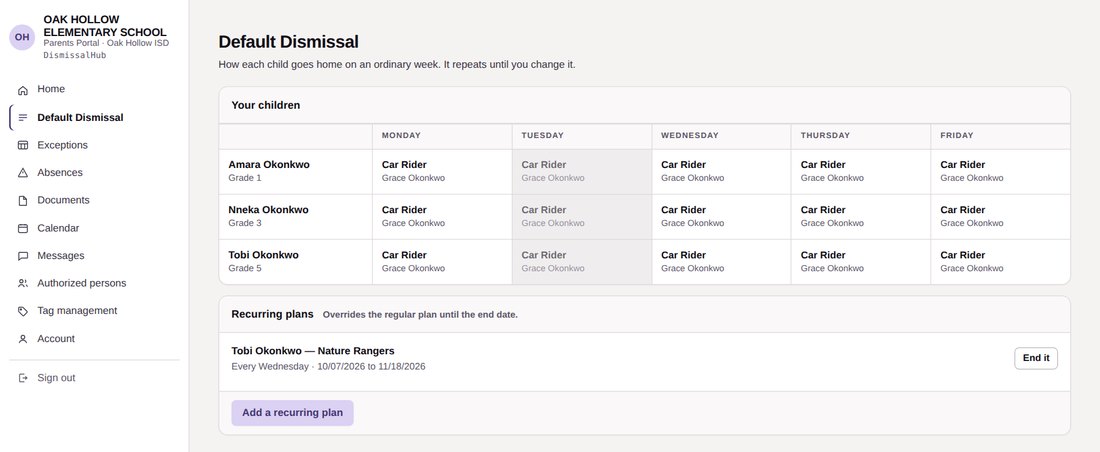The width and height of the screenshot is (1100, 452).
Task: Click the Home house icon
Action: click(22, 90)
